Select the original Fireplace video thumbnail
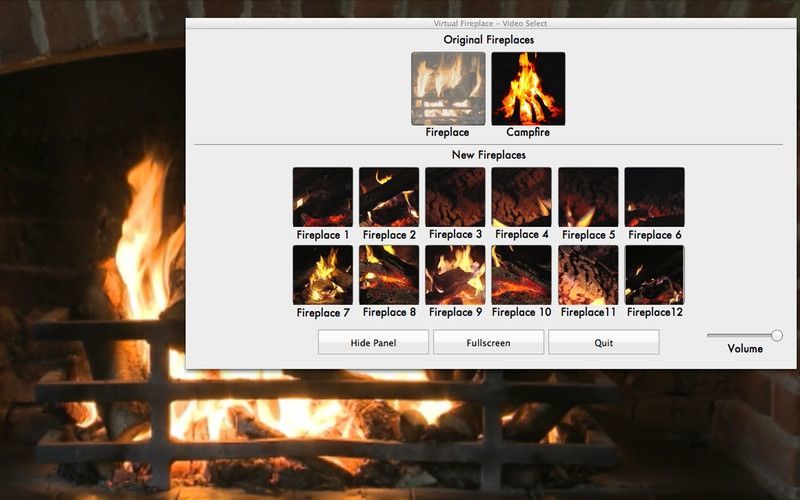This screenshot has width=800, height=500. click(x=448, y=88)
